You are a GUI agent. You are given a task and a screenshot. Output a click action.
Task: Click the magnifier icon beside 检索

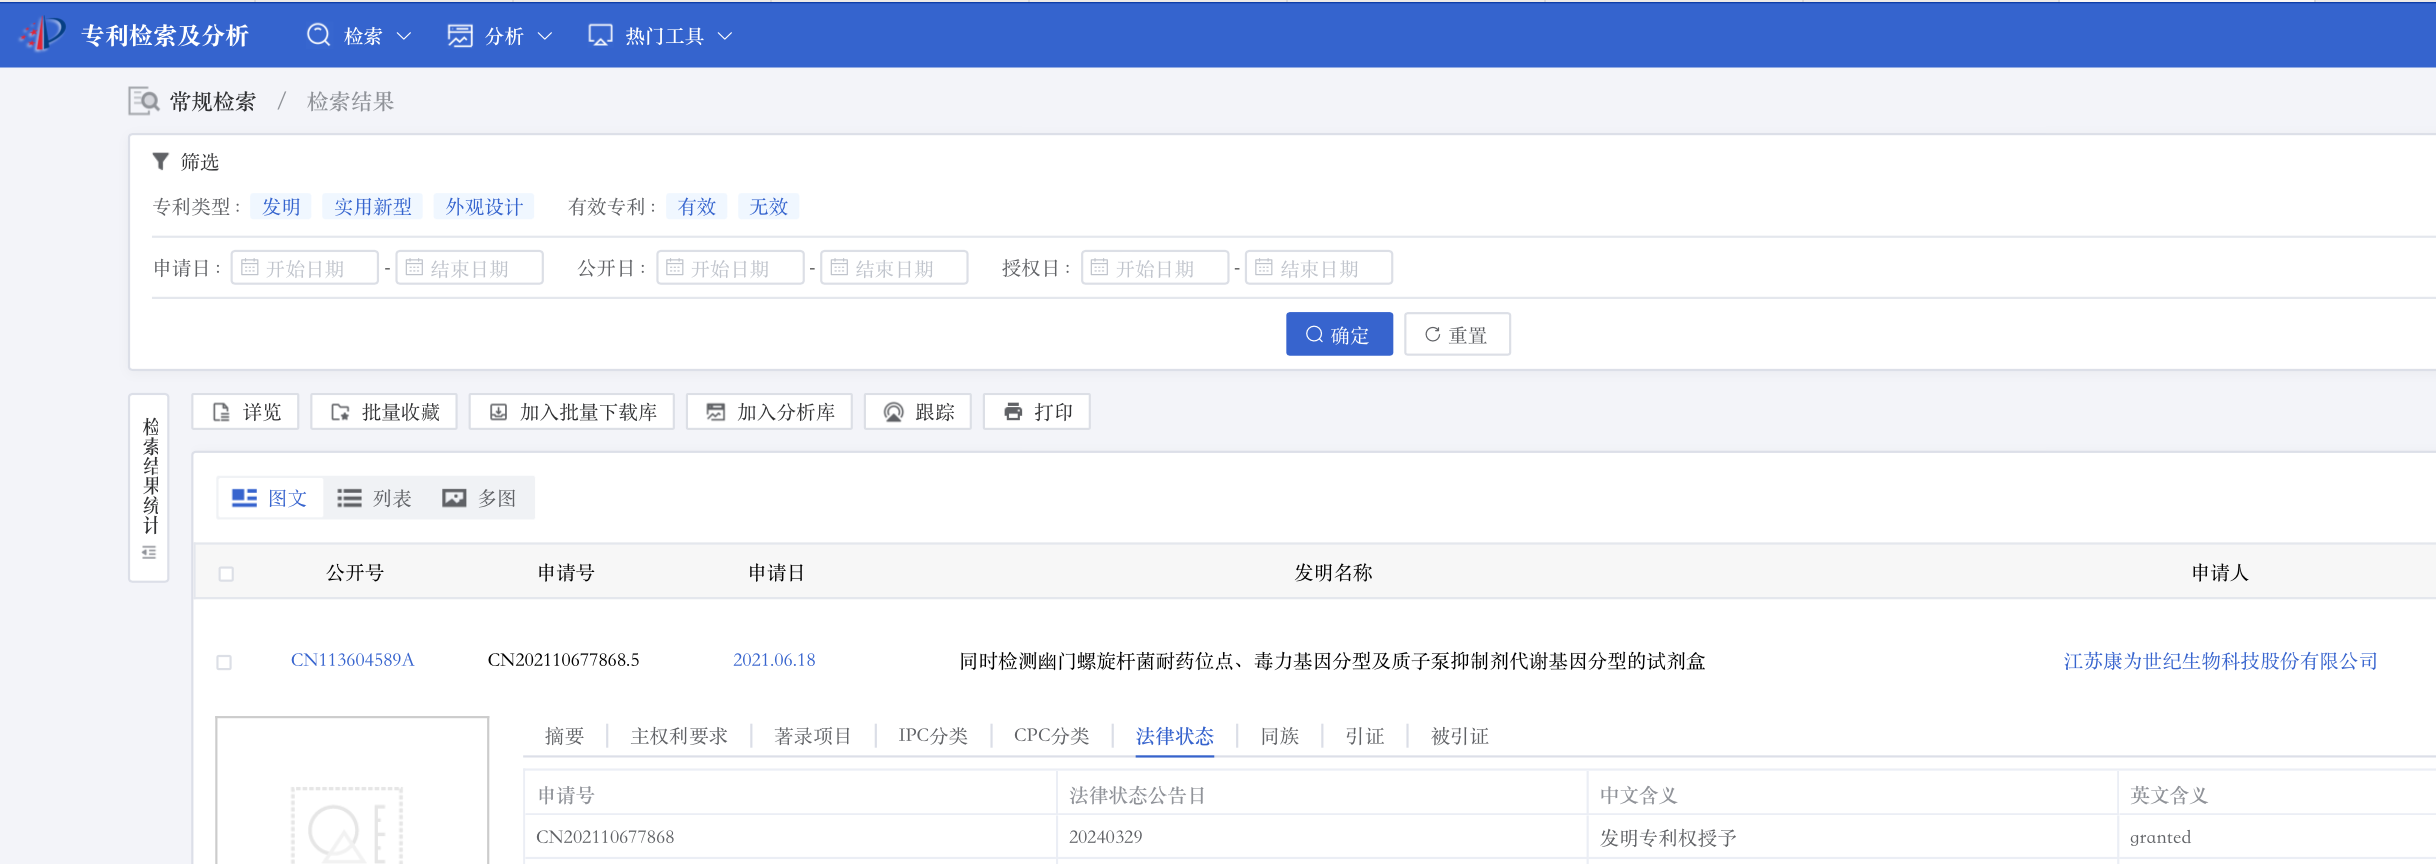click(x=318, y=35)
